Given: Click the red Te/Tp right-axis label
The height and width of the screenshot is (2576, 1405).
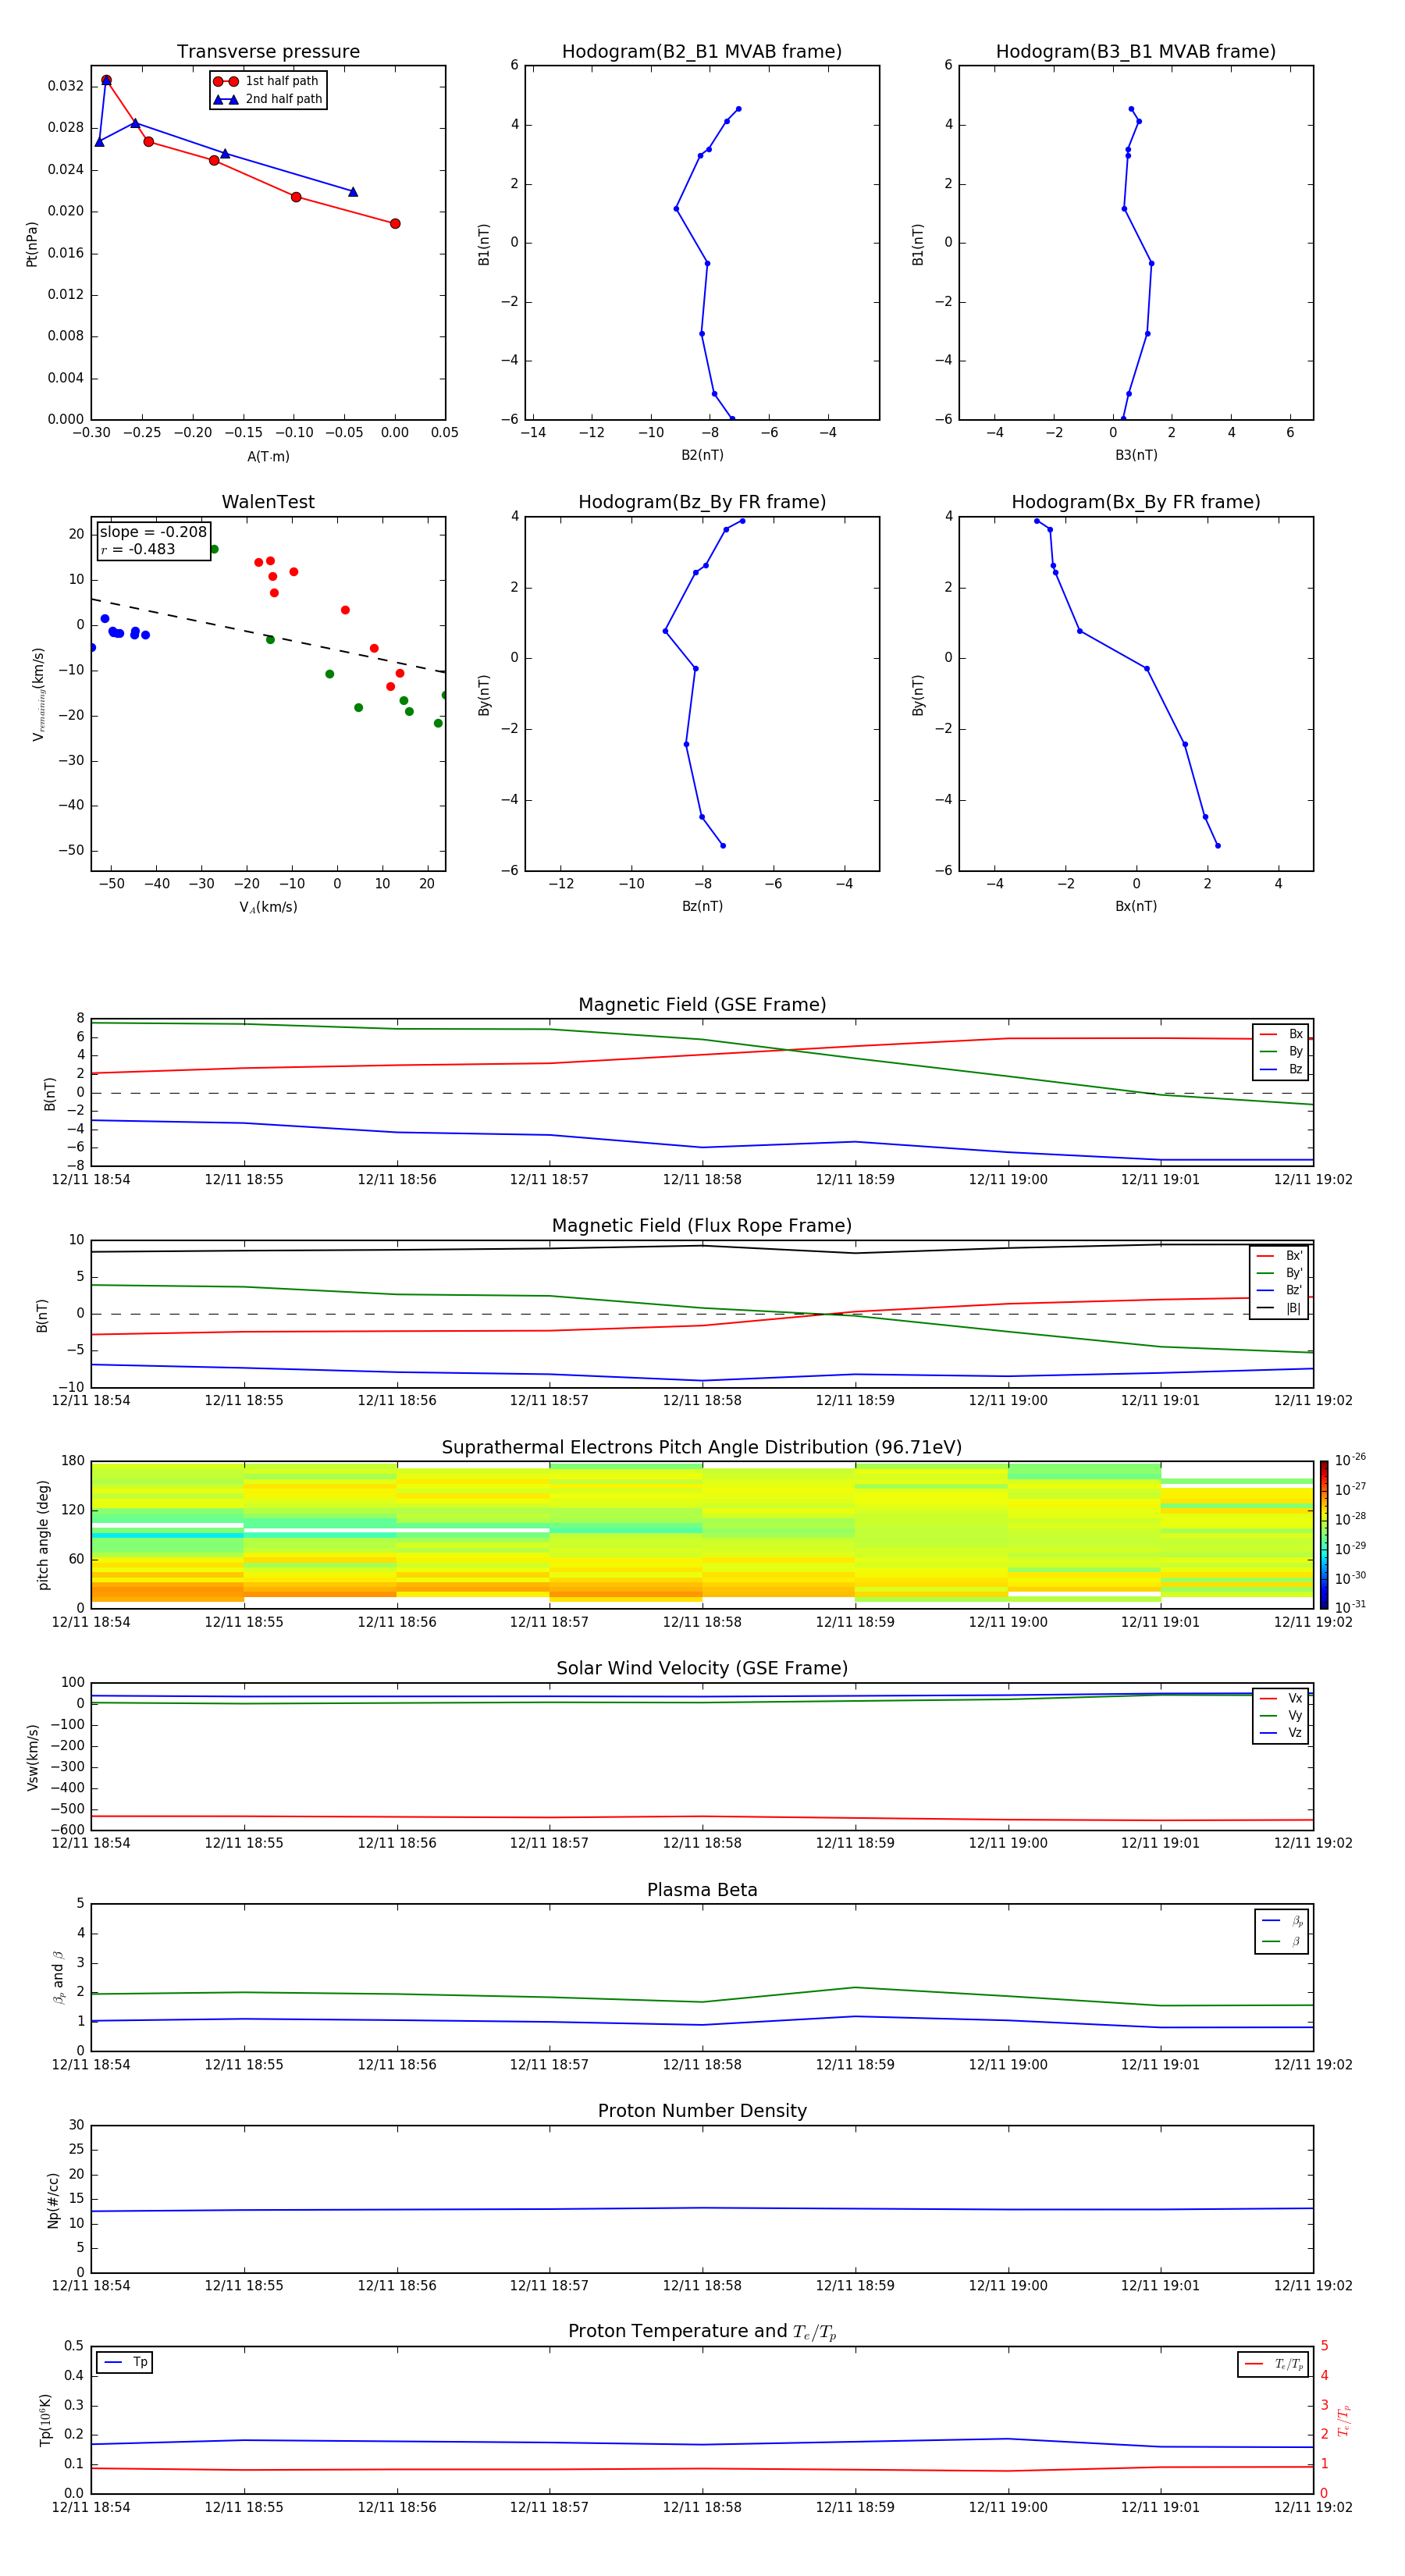Looking at the screenshot, I should tap(1344, 2420).
